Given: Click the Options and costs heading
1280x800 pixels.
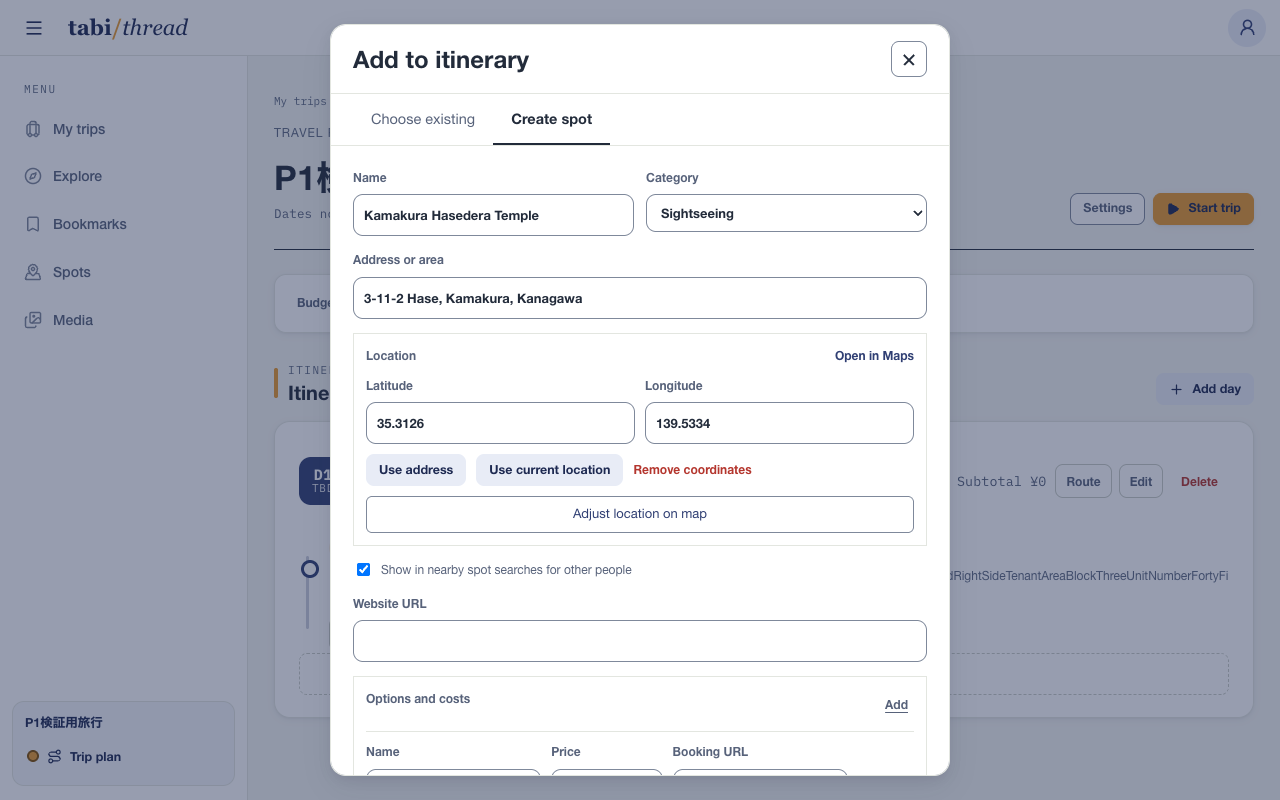Looking at the screenshot, I should click(418, 699).
